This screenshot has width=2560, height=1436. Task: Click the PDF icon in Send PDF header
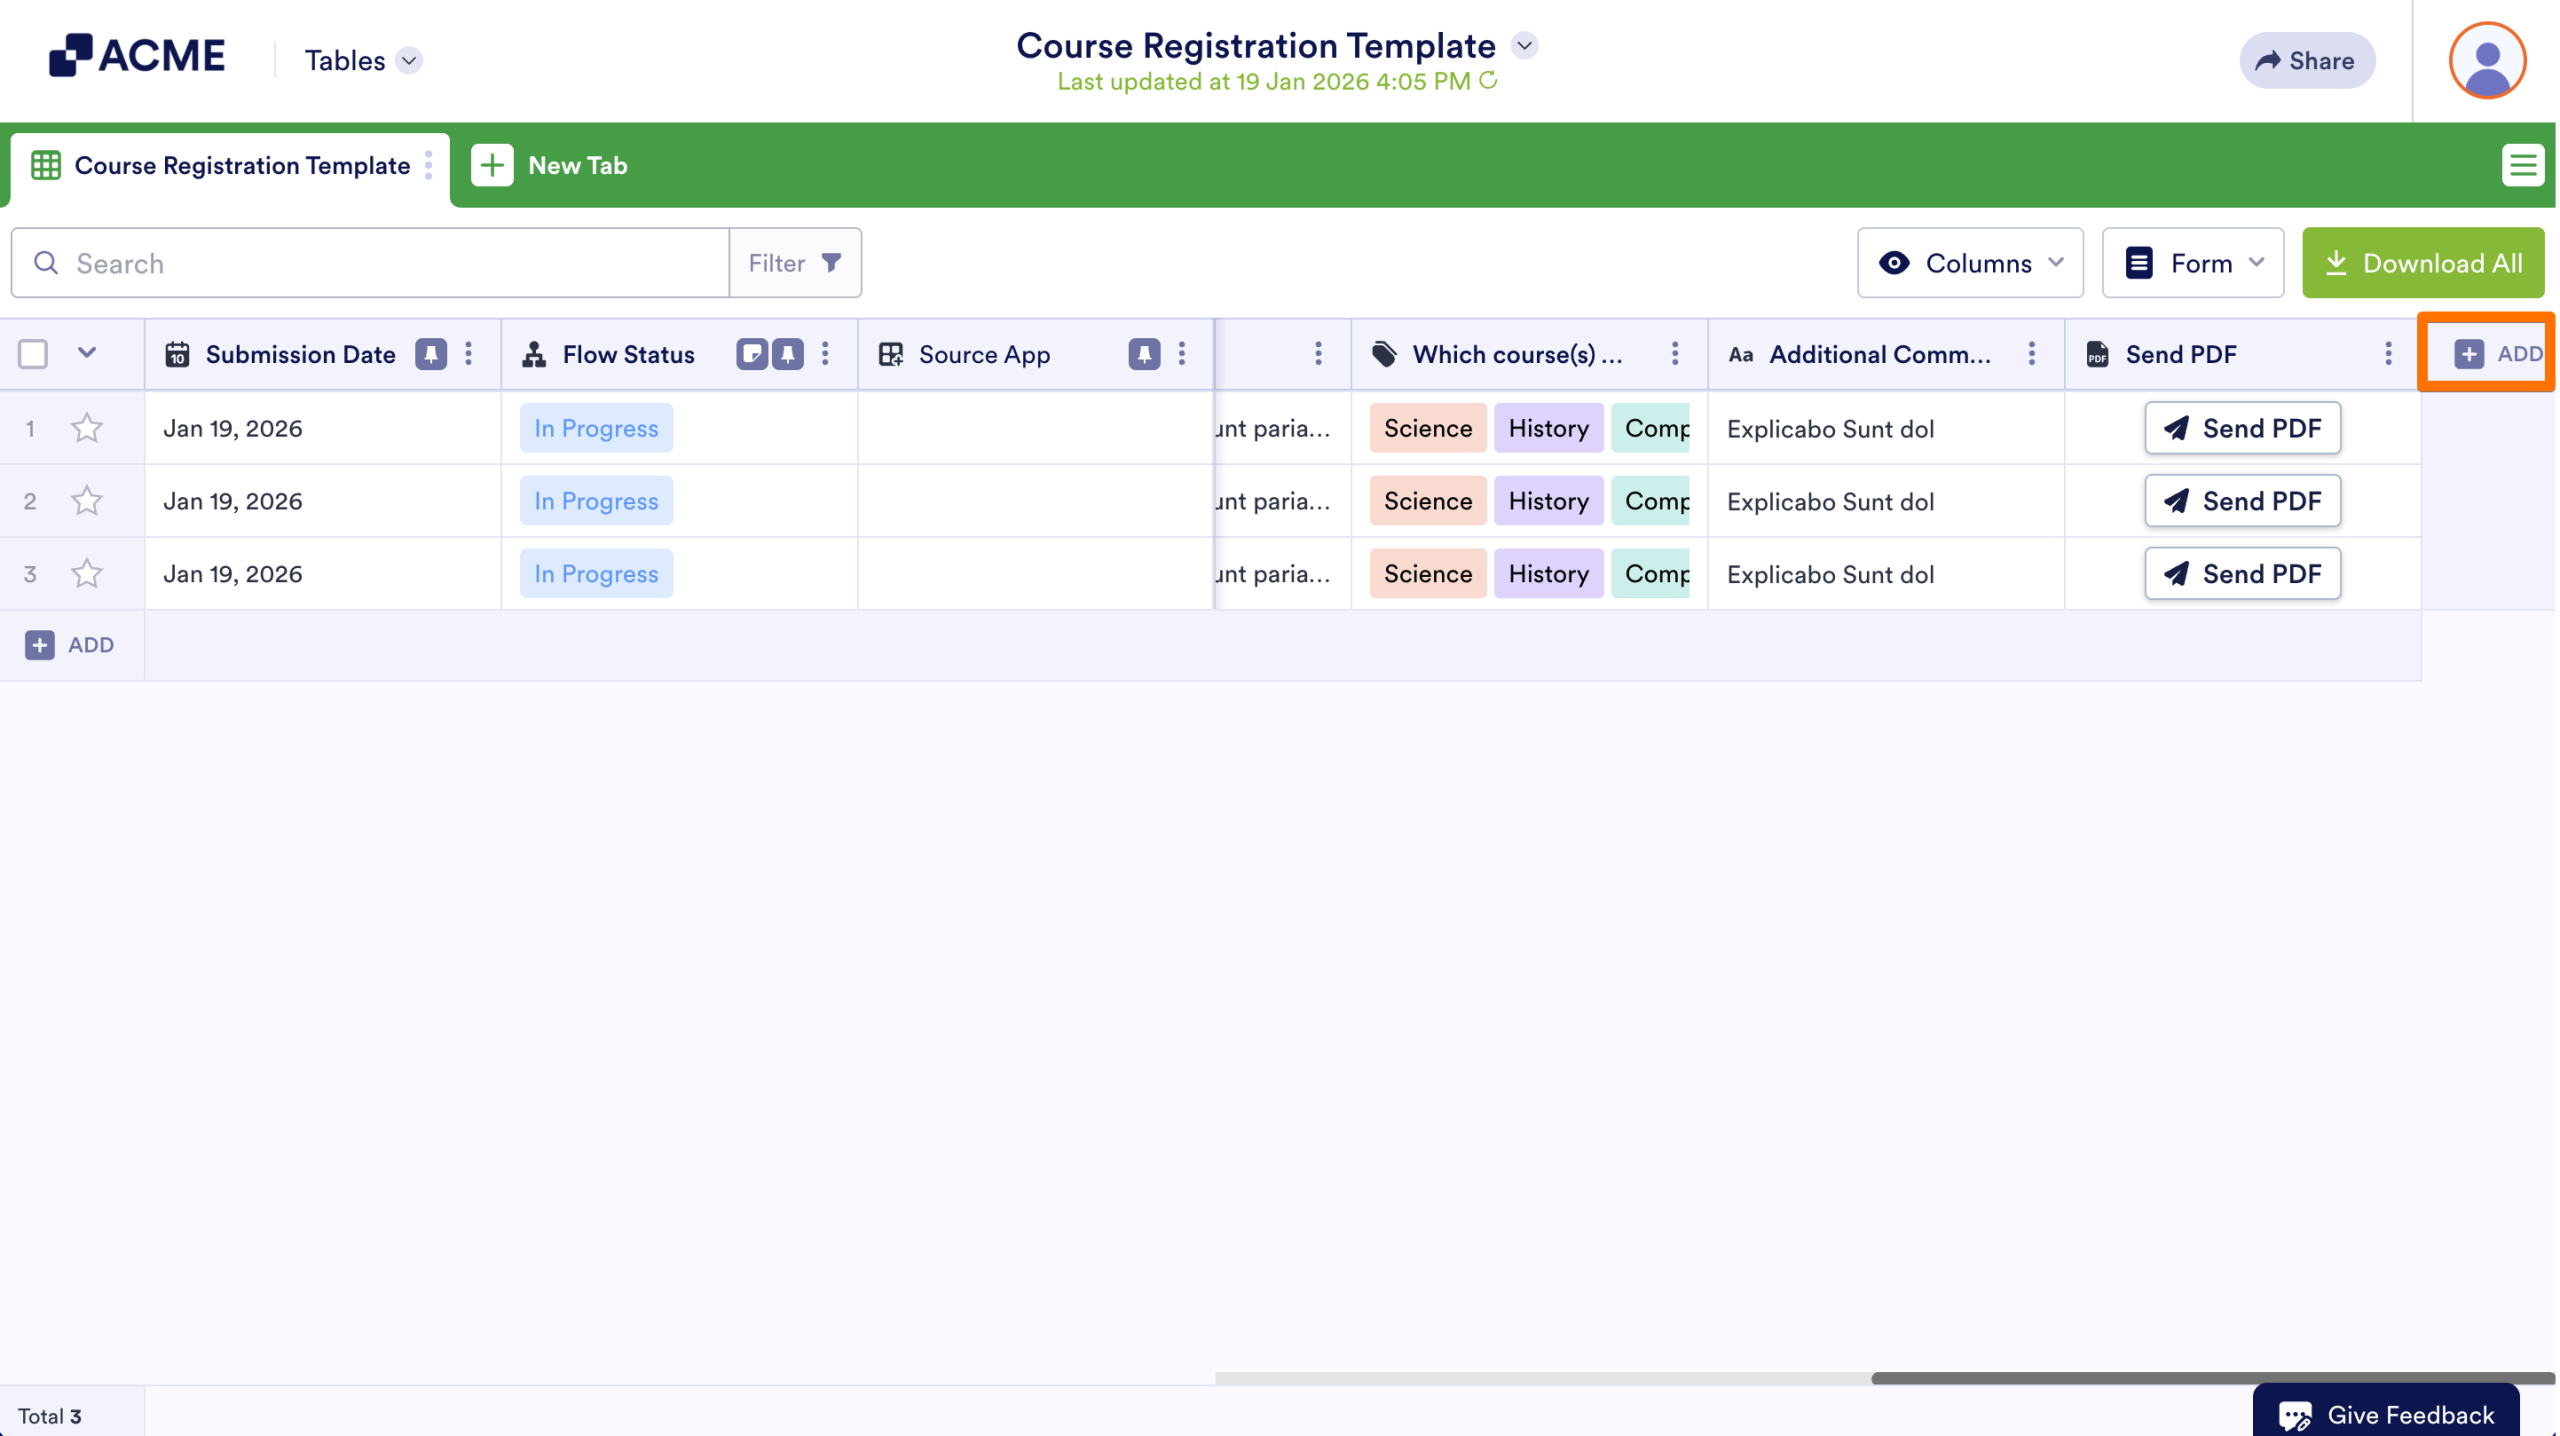2097,354
